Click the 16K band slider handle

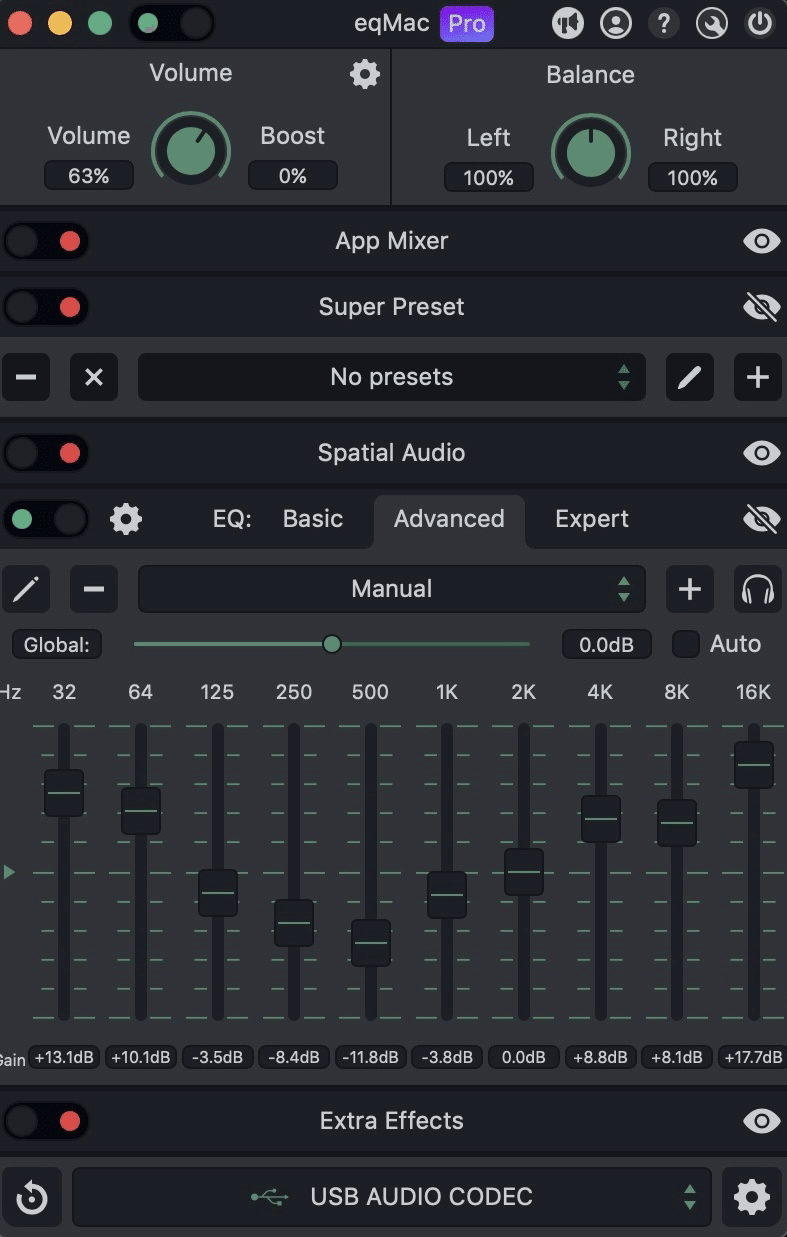754,765
